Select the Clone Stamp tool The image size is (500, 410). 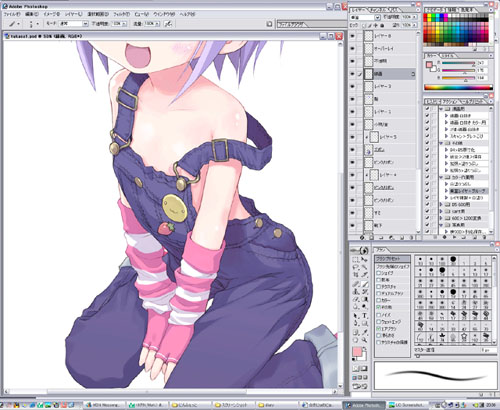click(356, 292)
